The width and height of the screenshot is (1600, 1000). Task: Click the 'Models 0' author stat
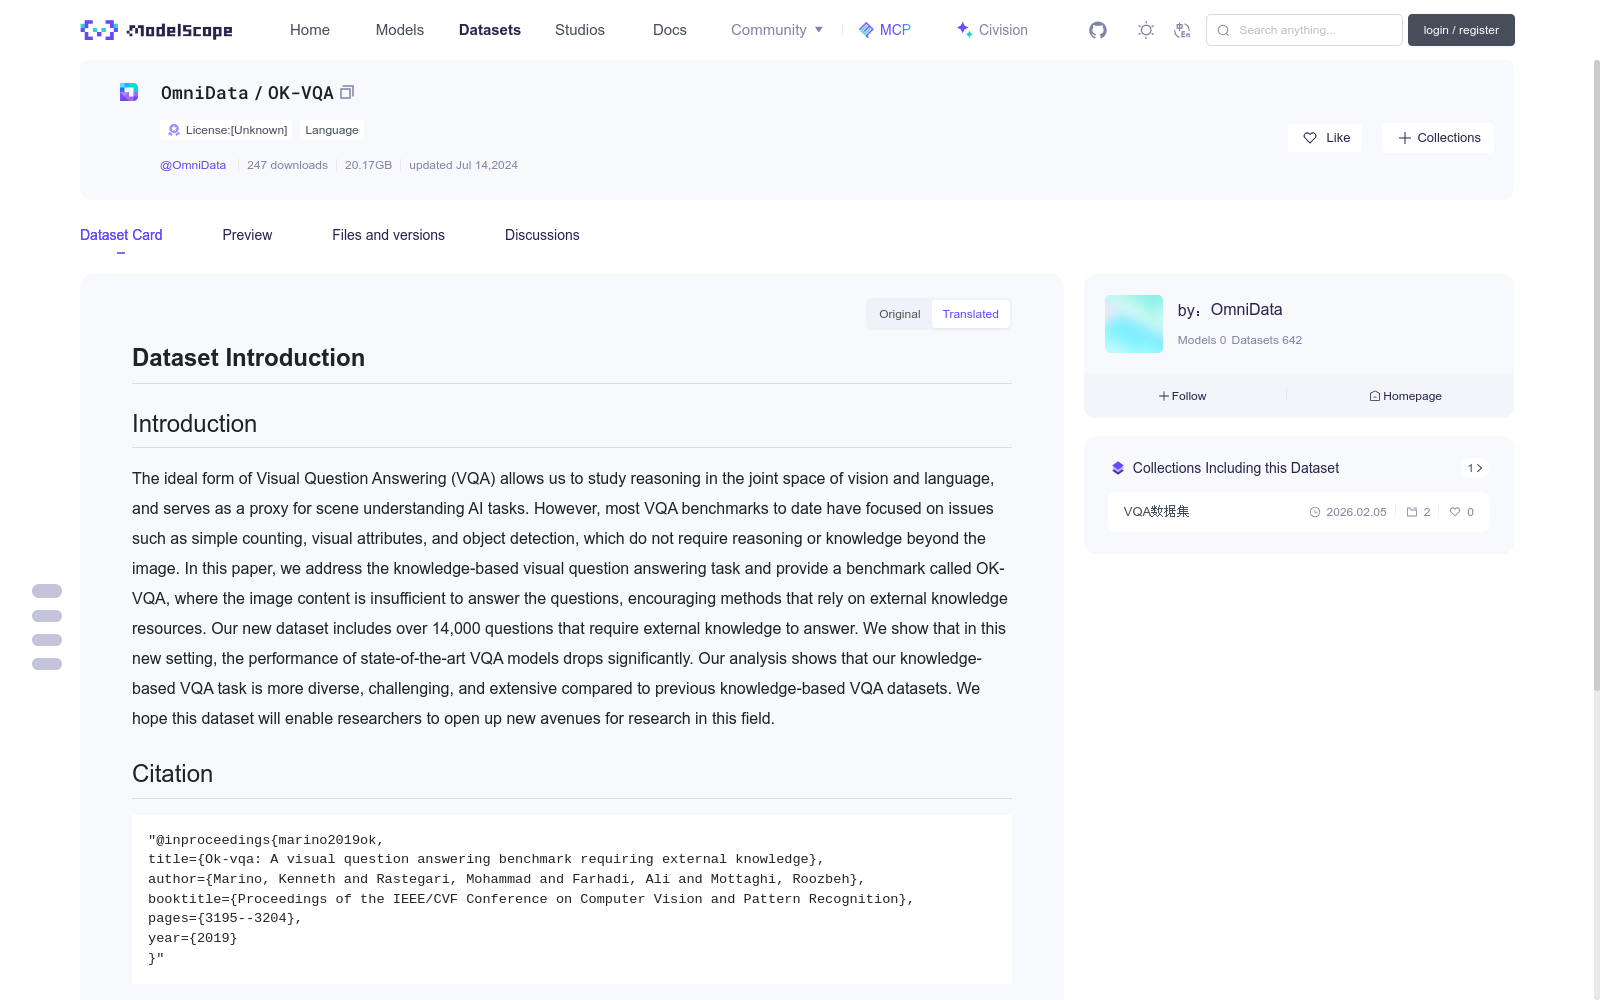1202,340
